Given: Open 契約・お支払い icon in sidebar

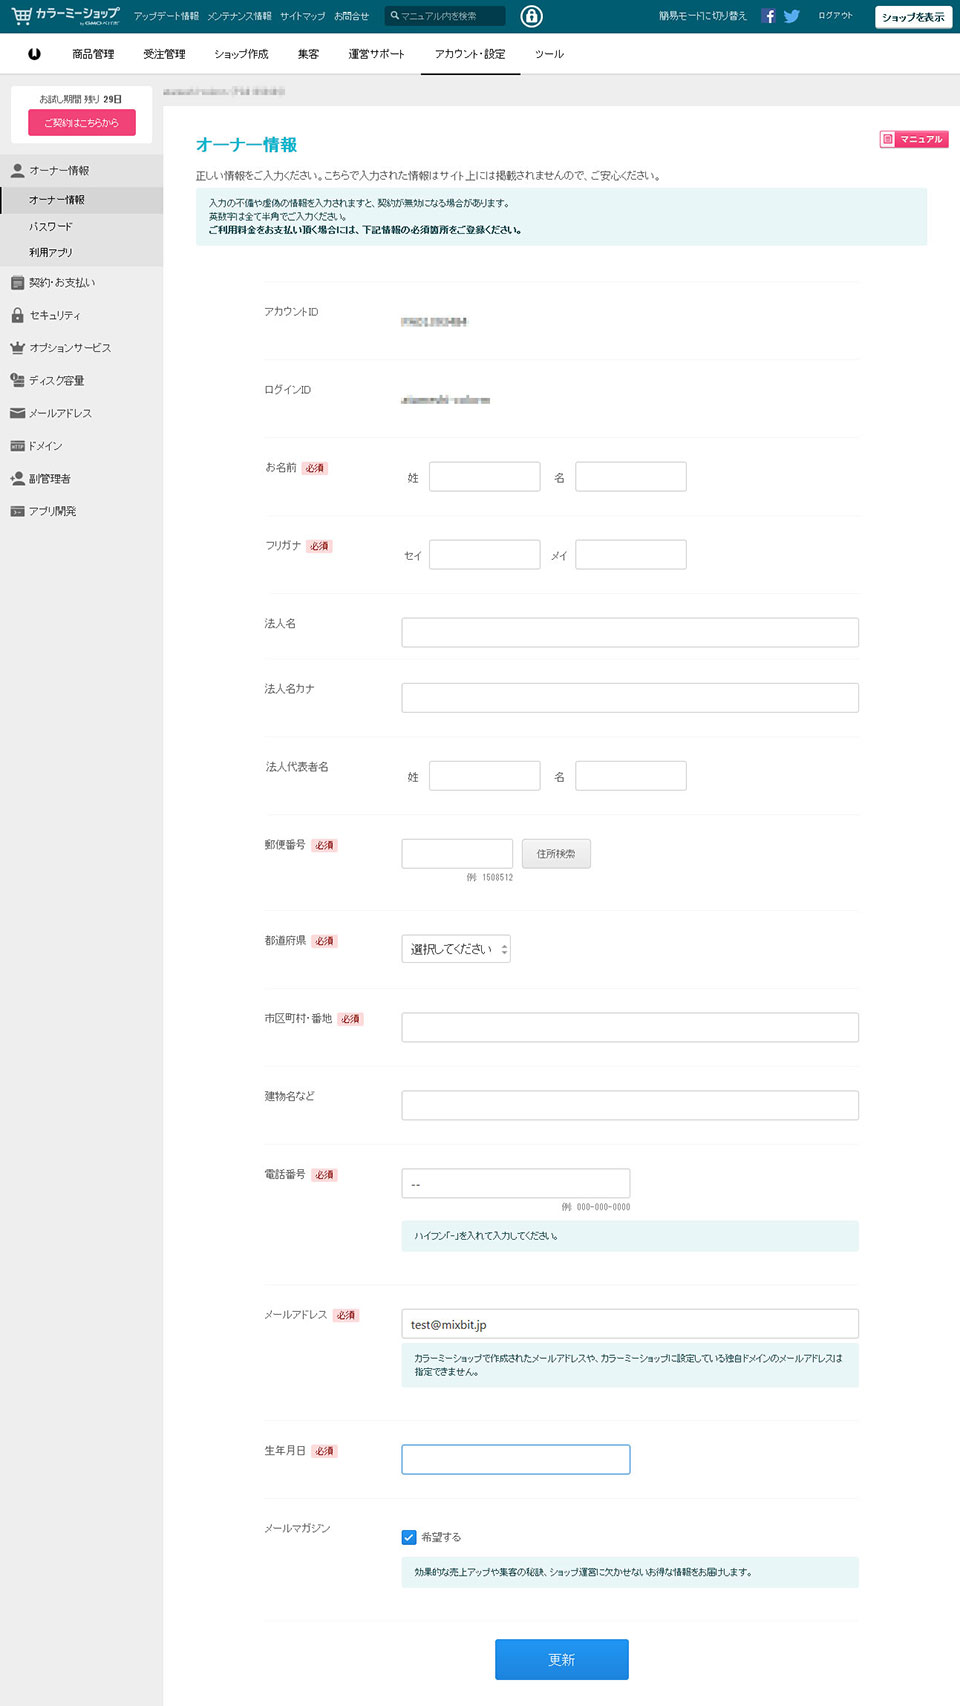Looking at the screenshot, I should (17, 283).
